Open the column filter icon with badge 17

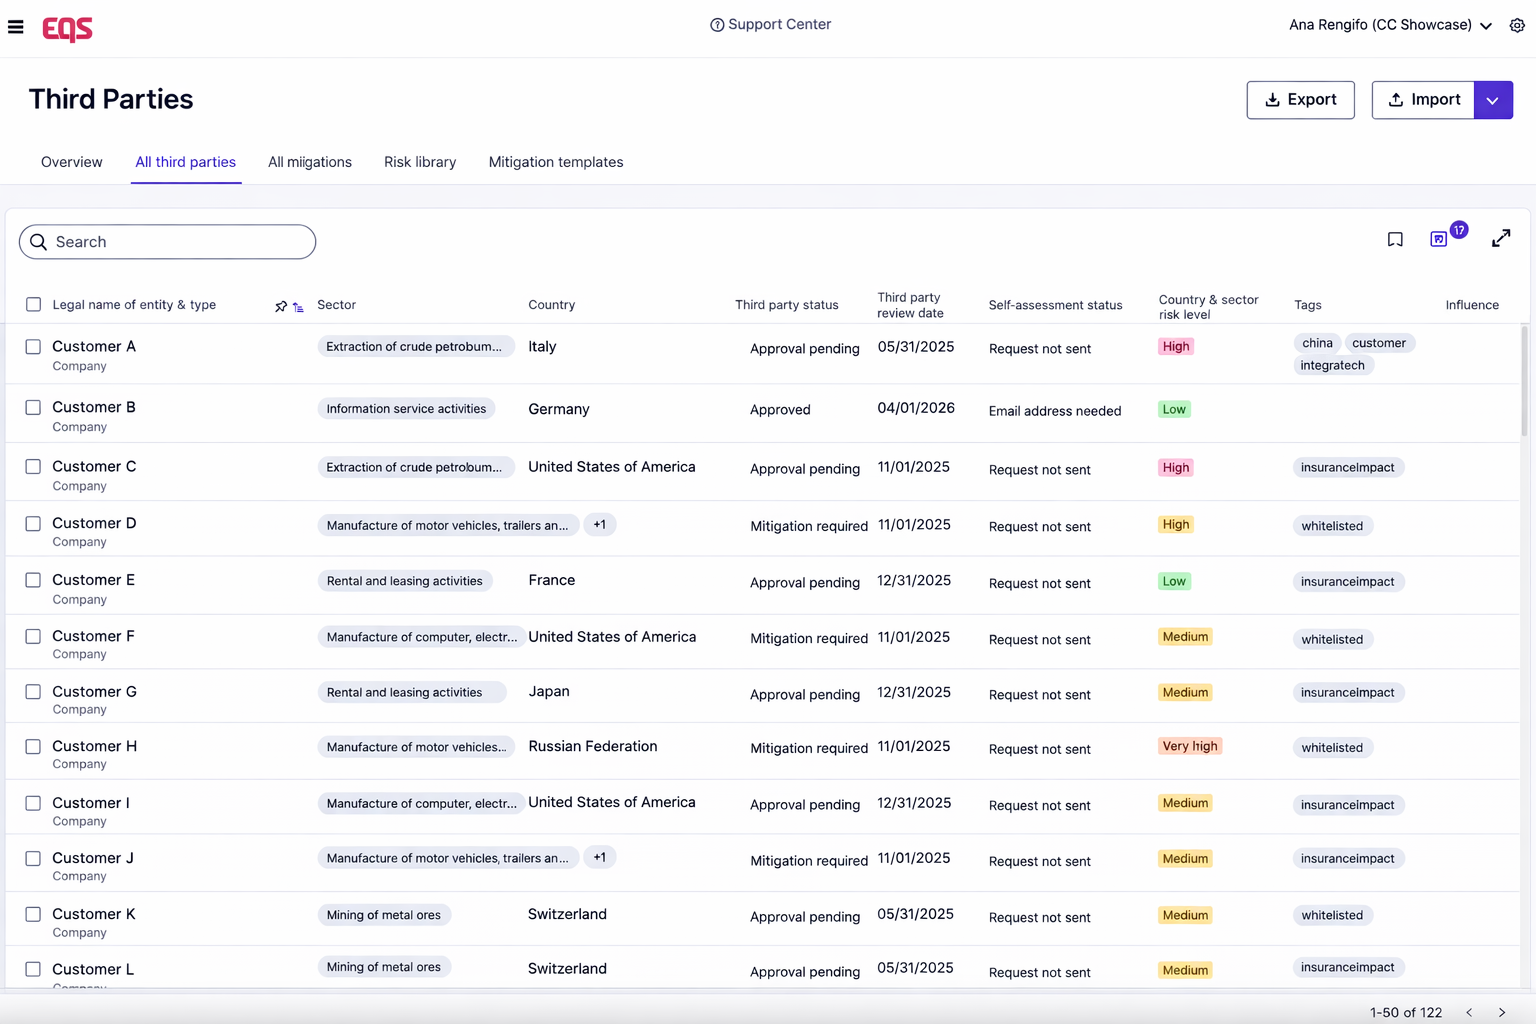point(1439,239)
